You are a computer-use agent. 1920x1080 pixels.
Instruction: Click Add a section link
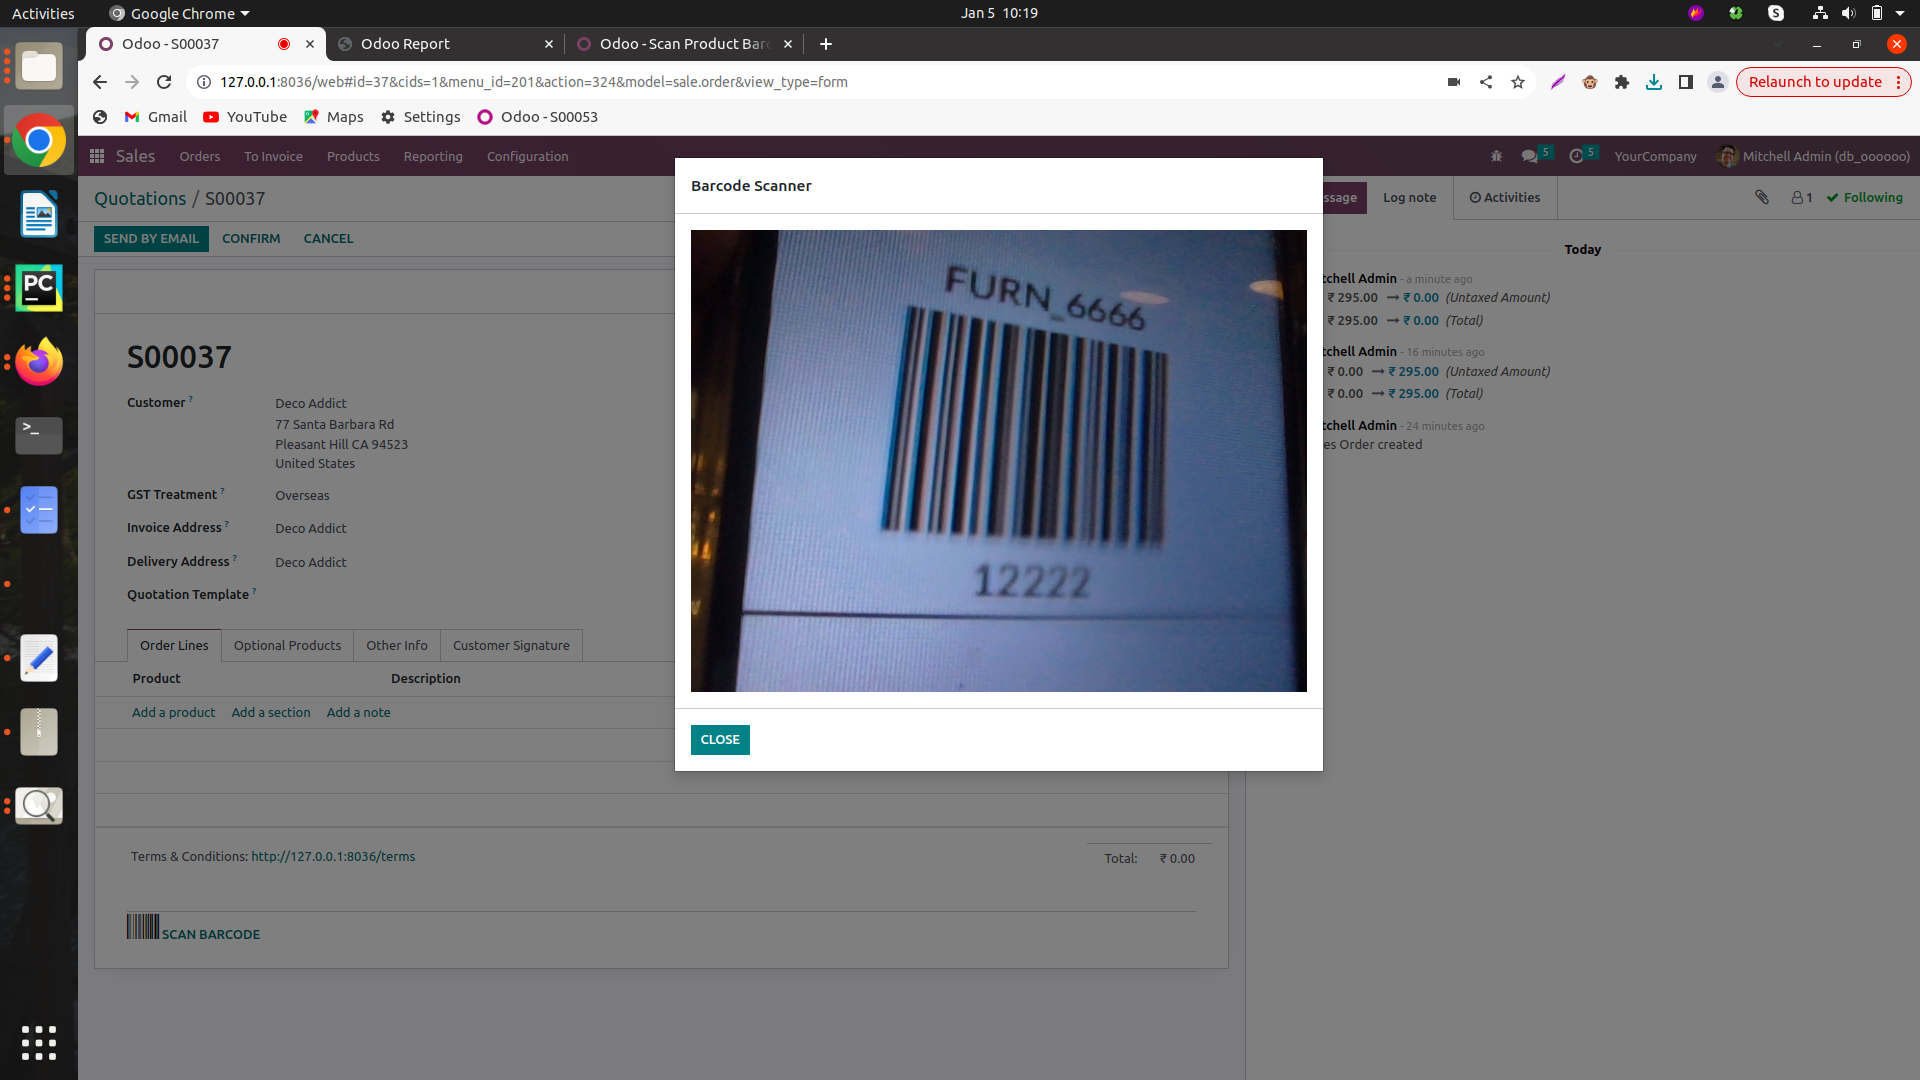tap(271, 713)
